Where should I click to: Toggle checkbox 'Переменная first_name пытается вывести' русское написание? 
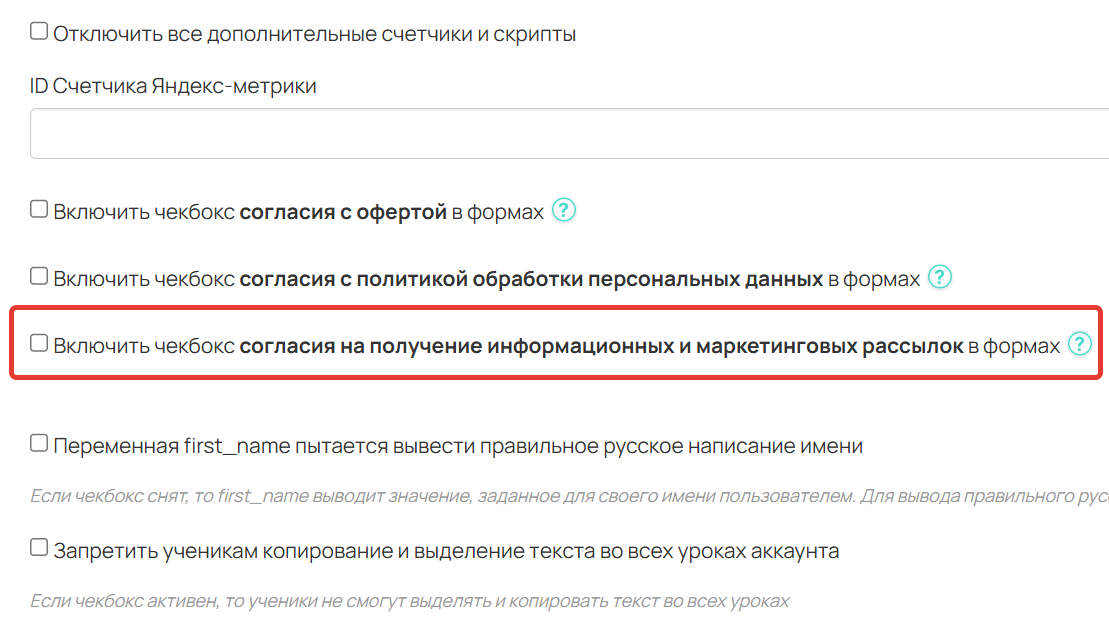(39, 443)
